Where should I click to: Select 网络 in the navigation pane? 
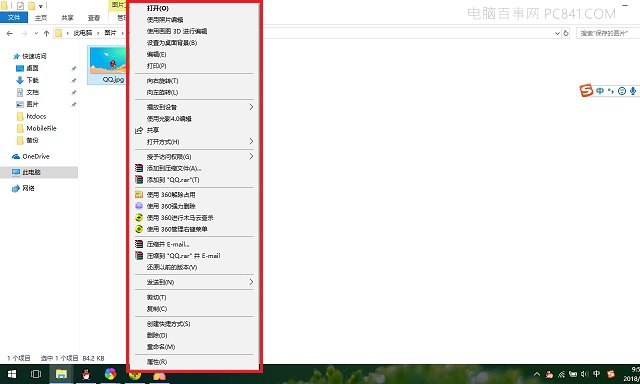(28, 188)
